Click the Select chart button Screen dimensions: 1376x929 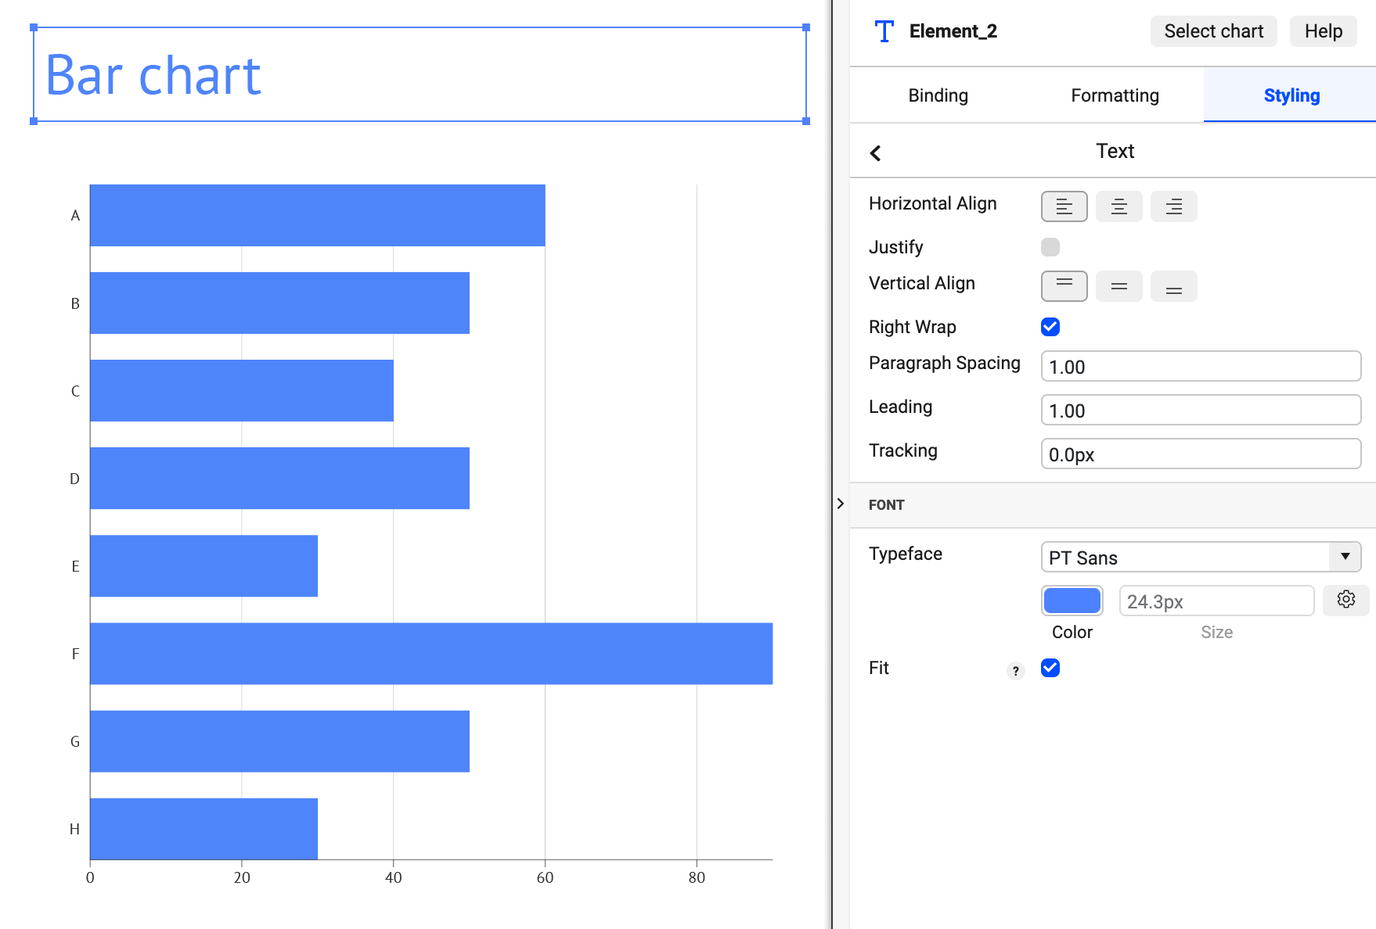(1213, 31)
